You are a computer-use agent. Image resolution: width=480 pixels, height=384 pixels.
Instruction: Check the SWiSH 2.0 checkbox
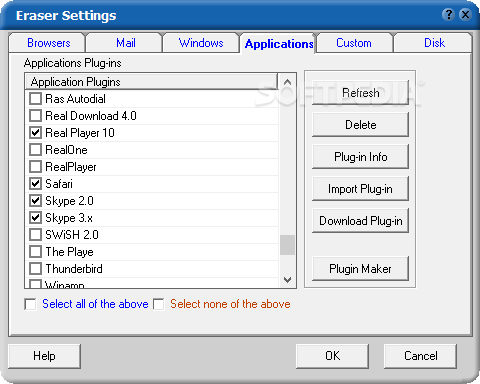click(35, 235)
